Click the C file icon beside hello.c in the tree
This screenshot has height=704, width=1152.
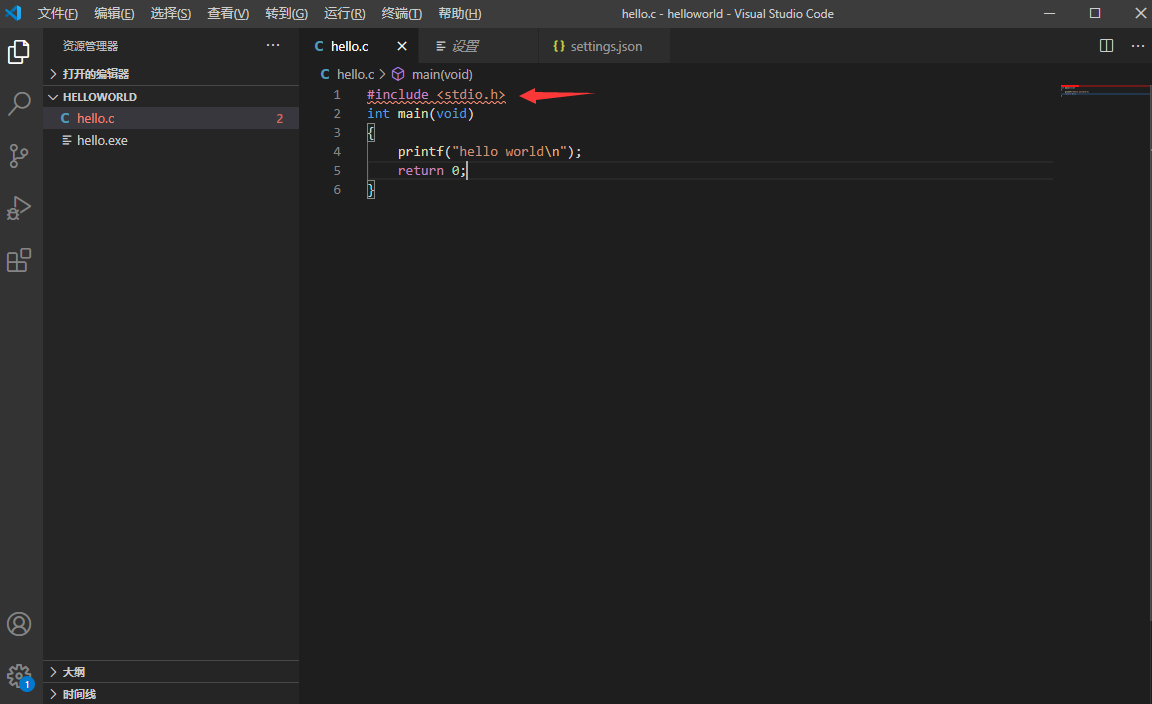65,118
